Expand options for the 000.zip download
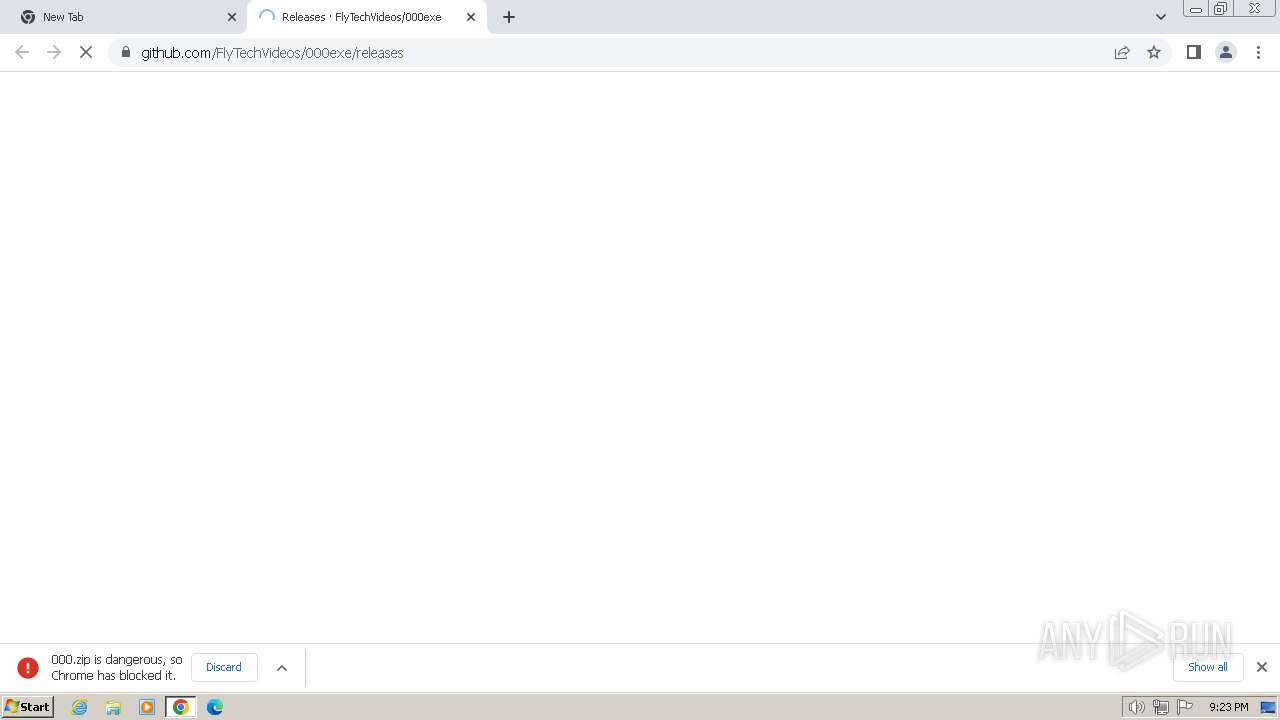The height and width of the screenshot is (720, 1280). point(282,668)
